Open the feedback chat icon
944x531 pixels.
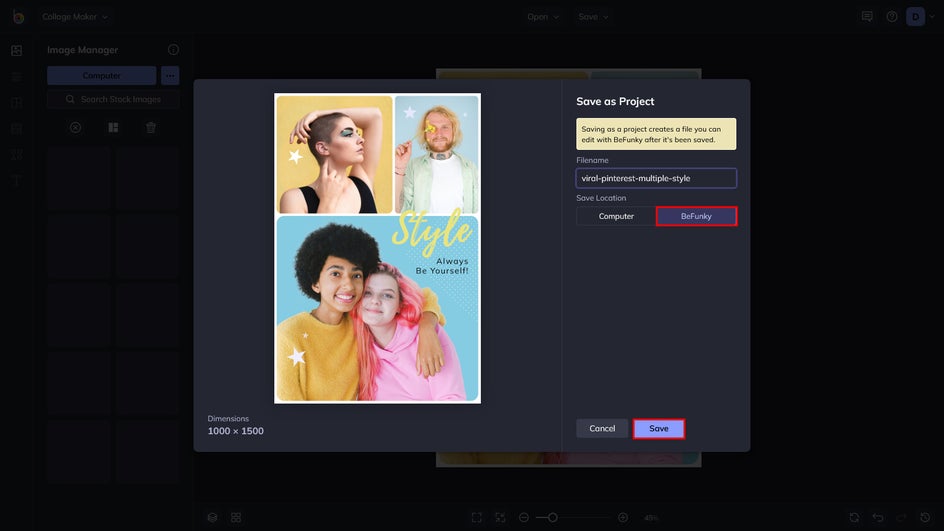point(867,17)
